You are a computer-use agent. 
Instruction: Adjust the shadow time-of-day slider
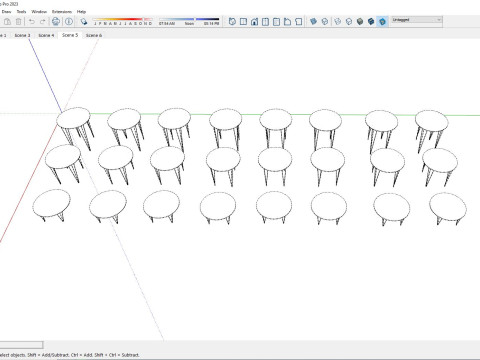(189, 21)
